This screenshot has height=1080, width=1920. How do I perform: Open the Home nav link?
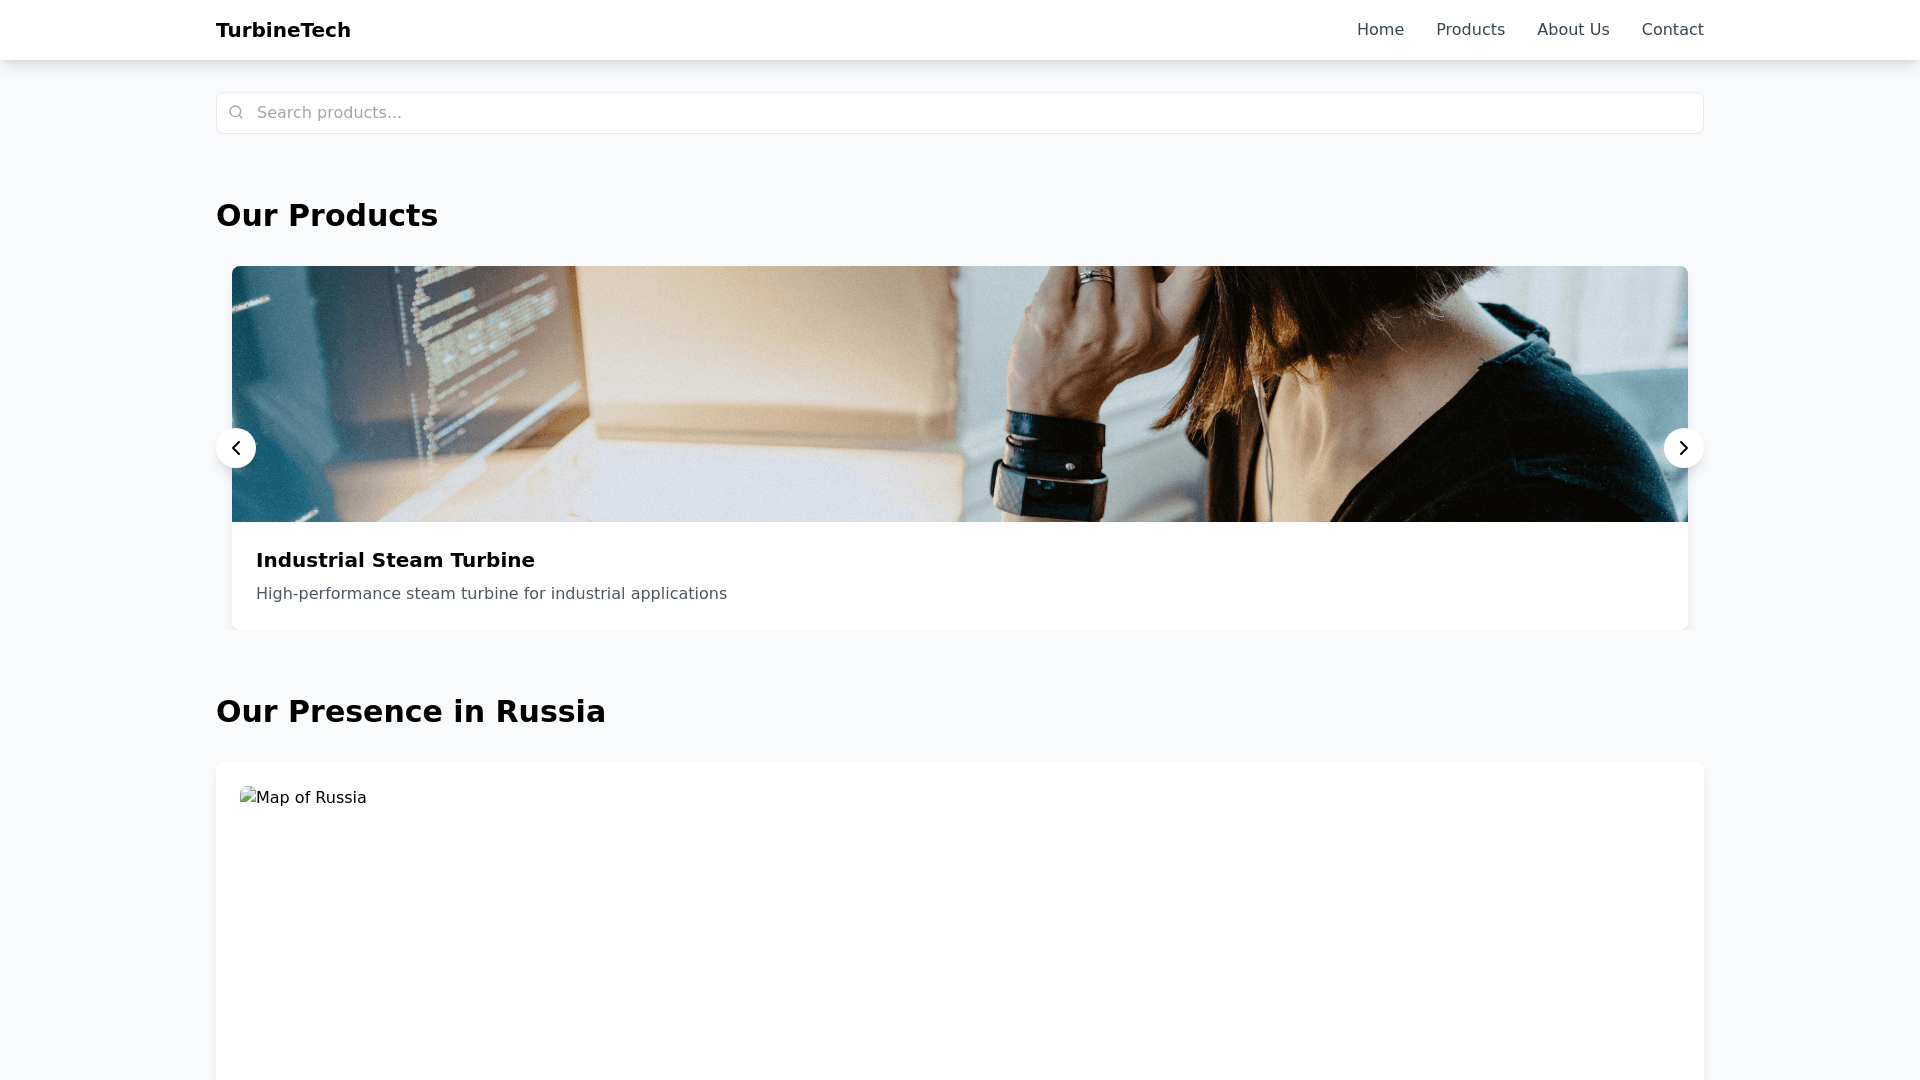pos(1380,30)
